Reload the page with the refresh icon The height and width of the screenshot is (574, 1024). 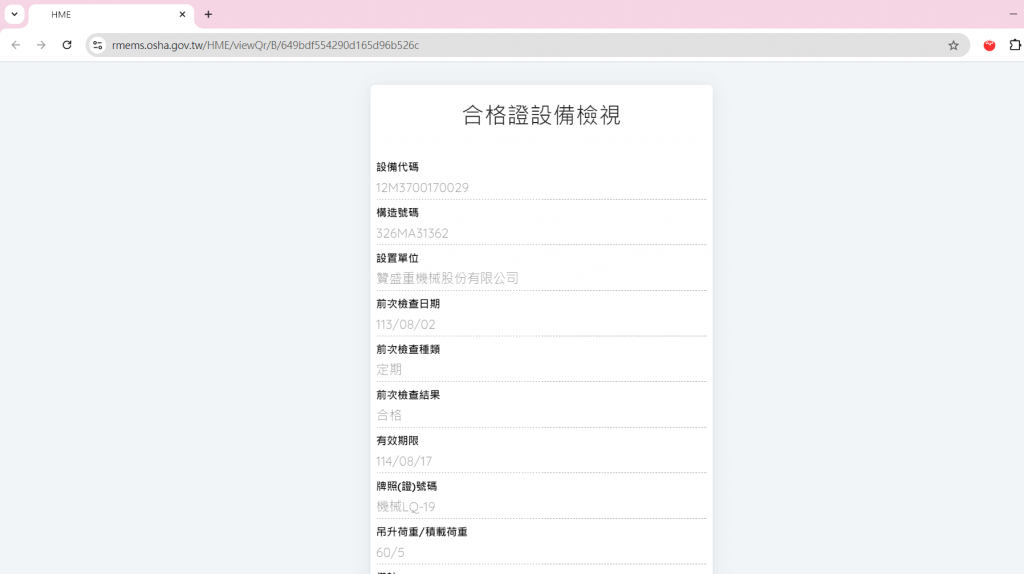pos(67,45)
